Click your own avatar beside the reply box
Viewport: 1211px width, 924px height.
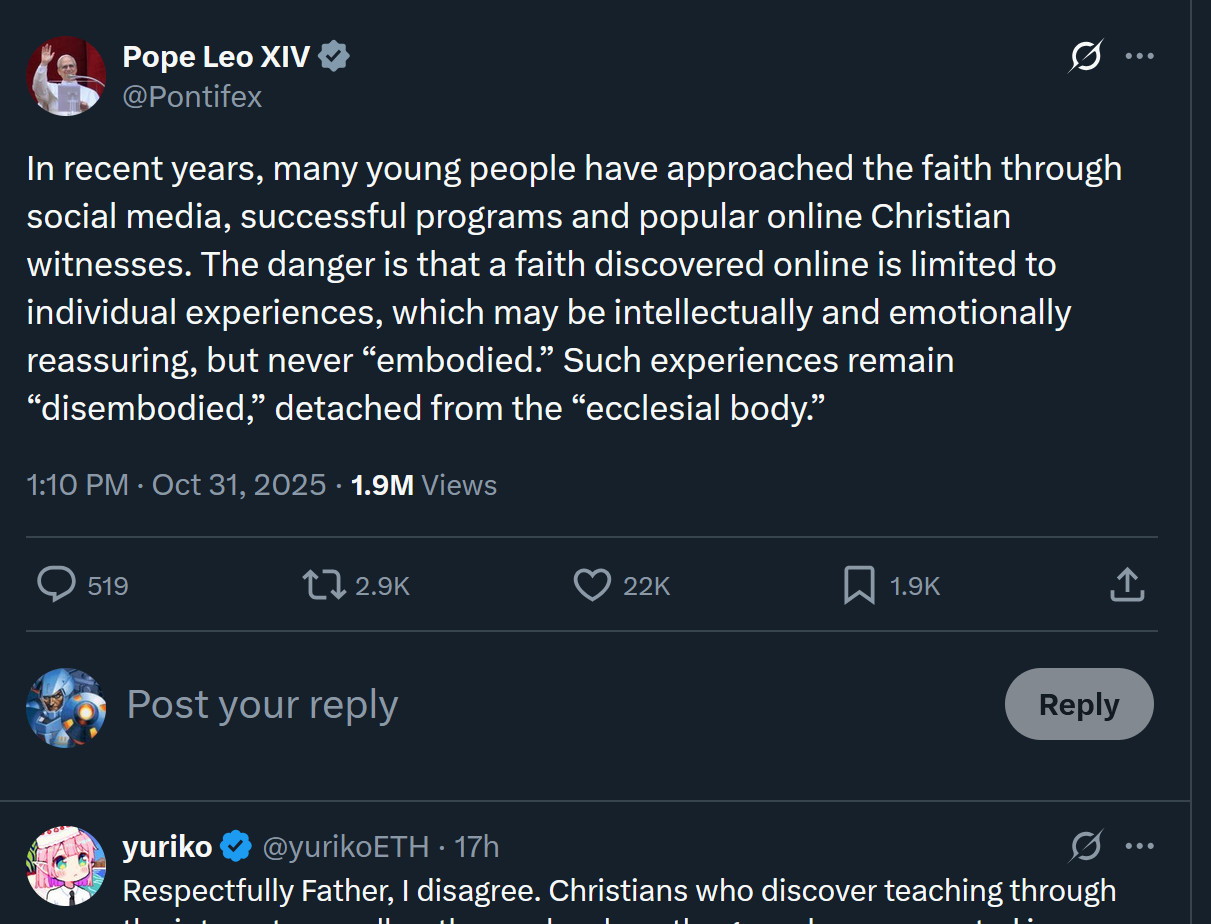[x=66, y=708]
